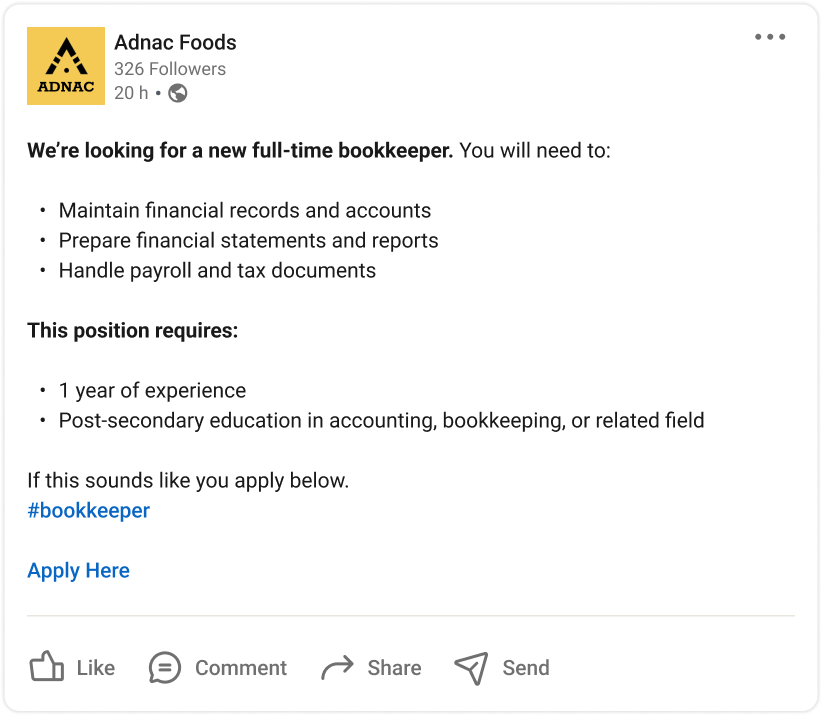Click the #bookkeeper hashtag
Viewport: 822px width, 716px height.
pyautogui.click(x=88, y=510)
